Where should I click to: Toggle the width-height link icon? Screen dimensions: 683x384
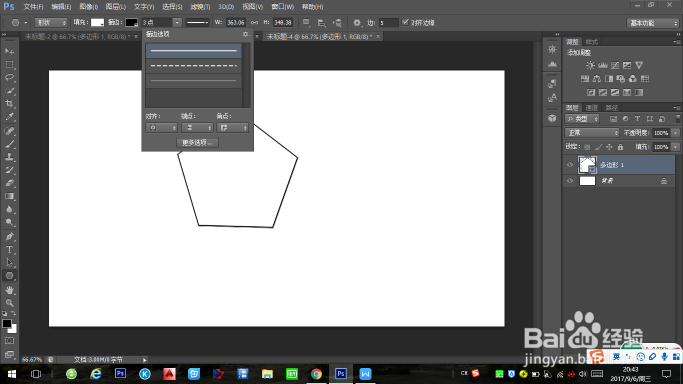click(x=254, y=23)
